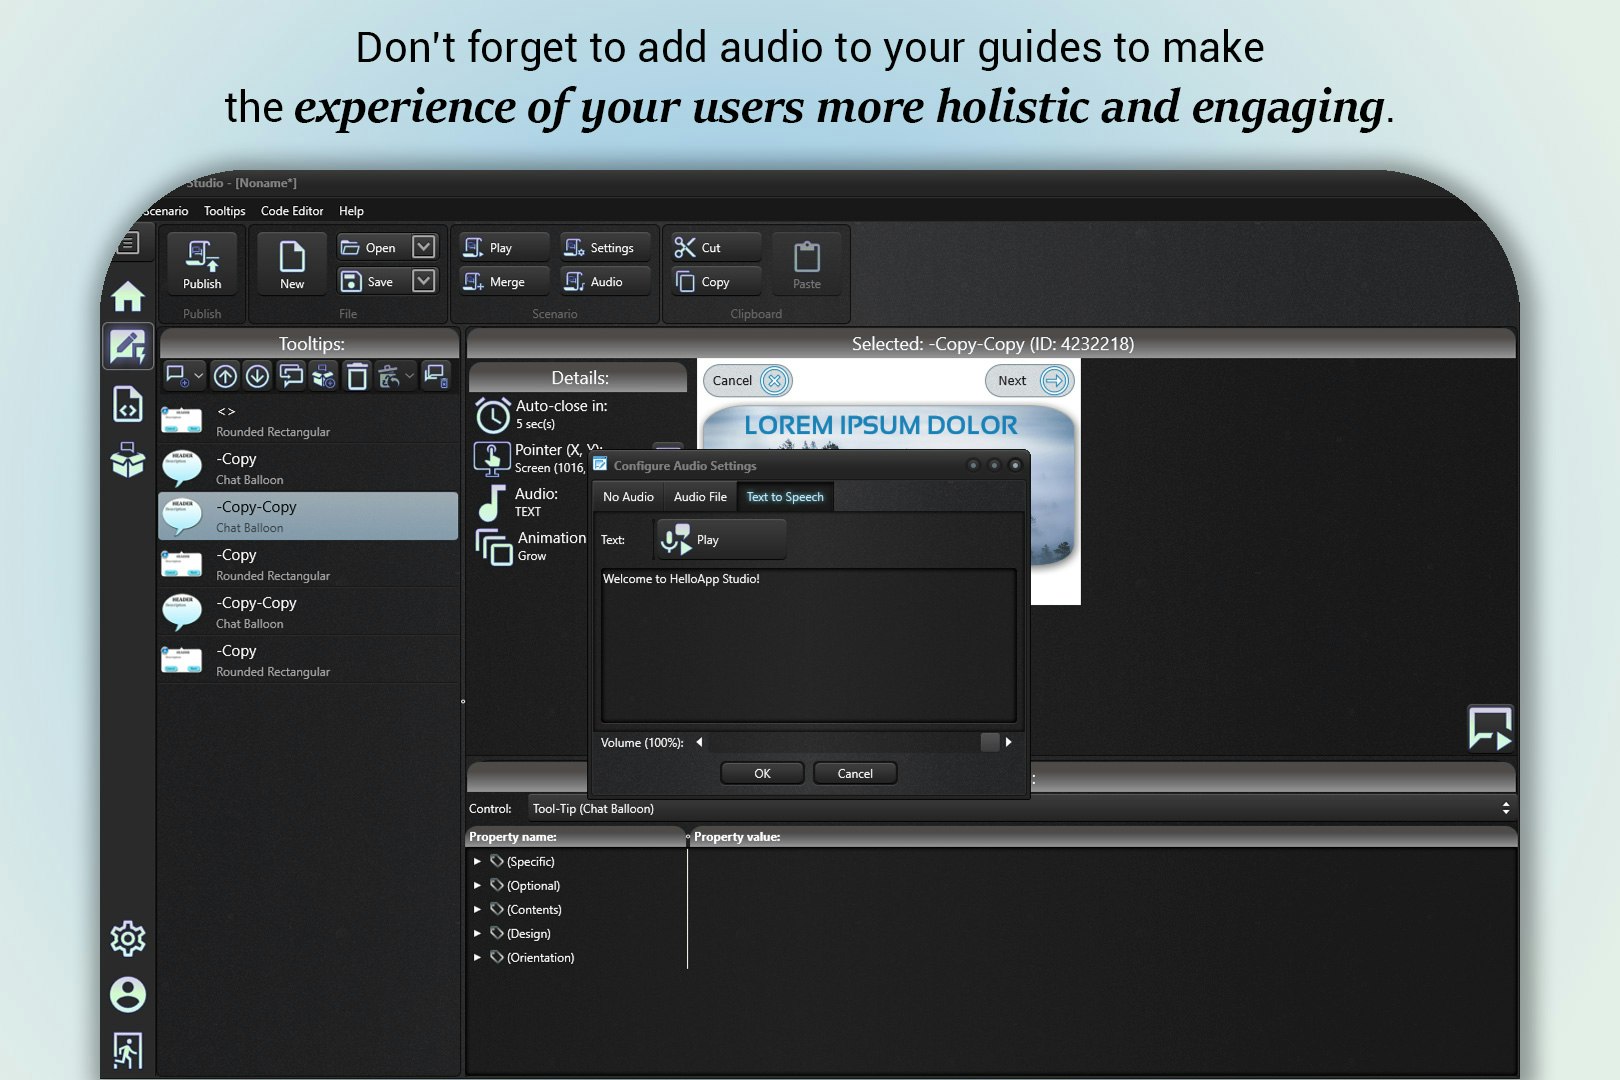Viewport: 1620px width, 1080px height.
Task: Select the '<>' Rounded Rectangular tooltip row
Action: [x=308, y=420]
